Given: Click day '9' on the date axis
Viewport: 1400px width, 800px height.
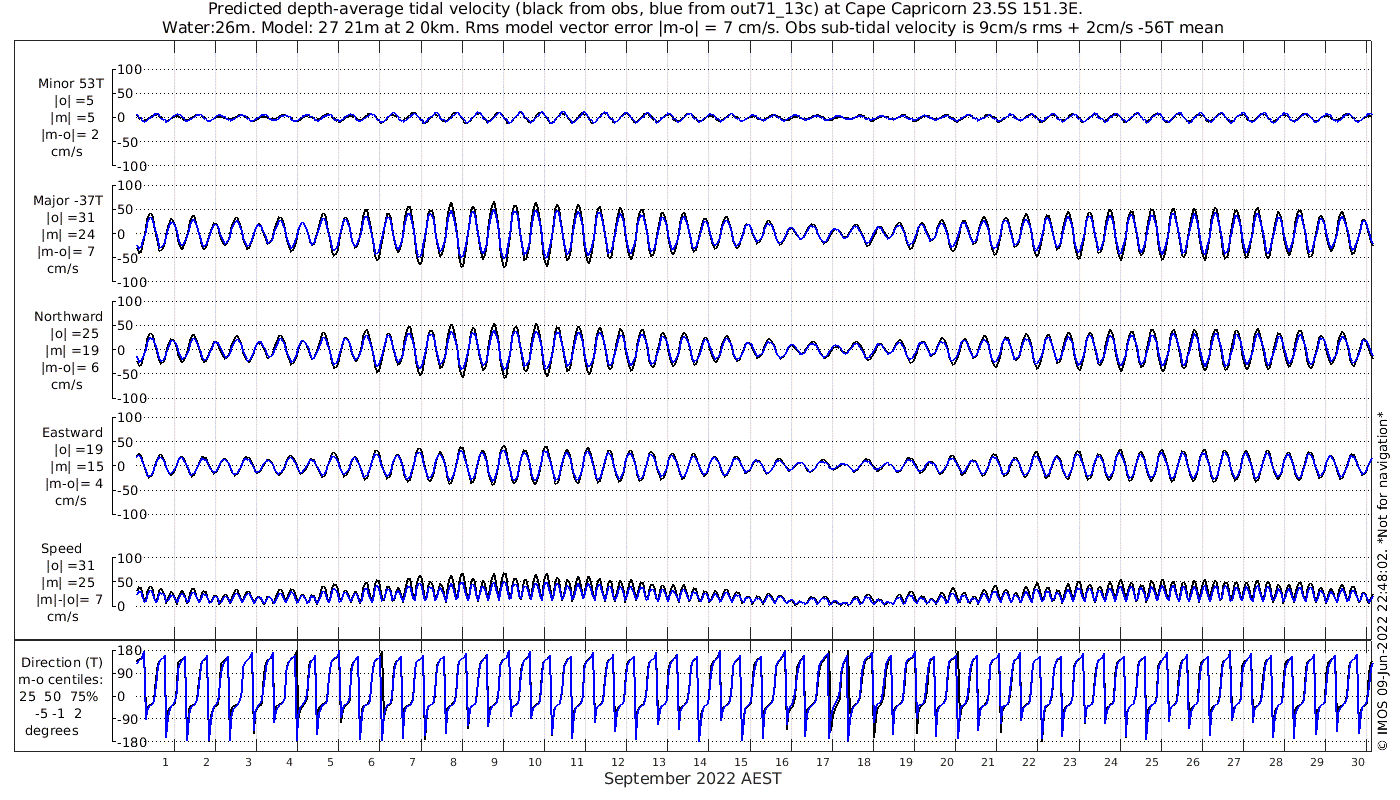Looking at the screenshot, I should coord(494,762).
